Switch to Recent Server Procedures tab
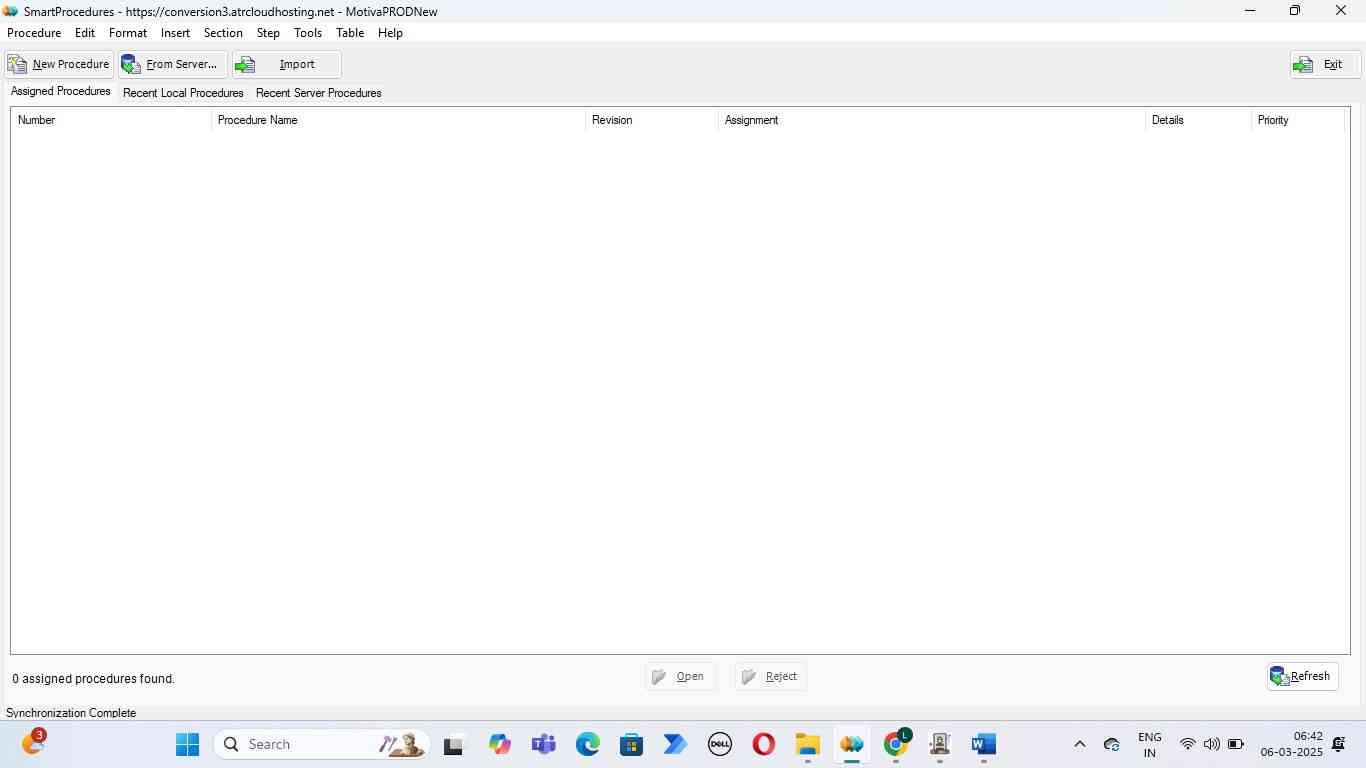 (x=319, y=93)
